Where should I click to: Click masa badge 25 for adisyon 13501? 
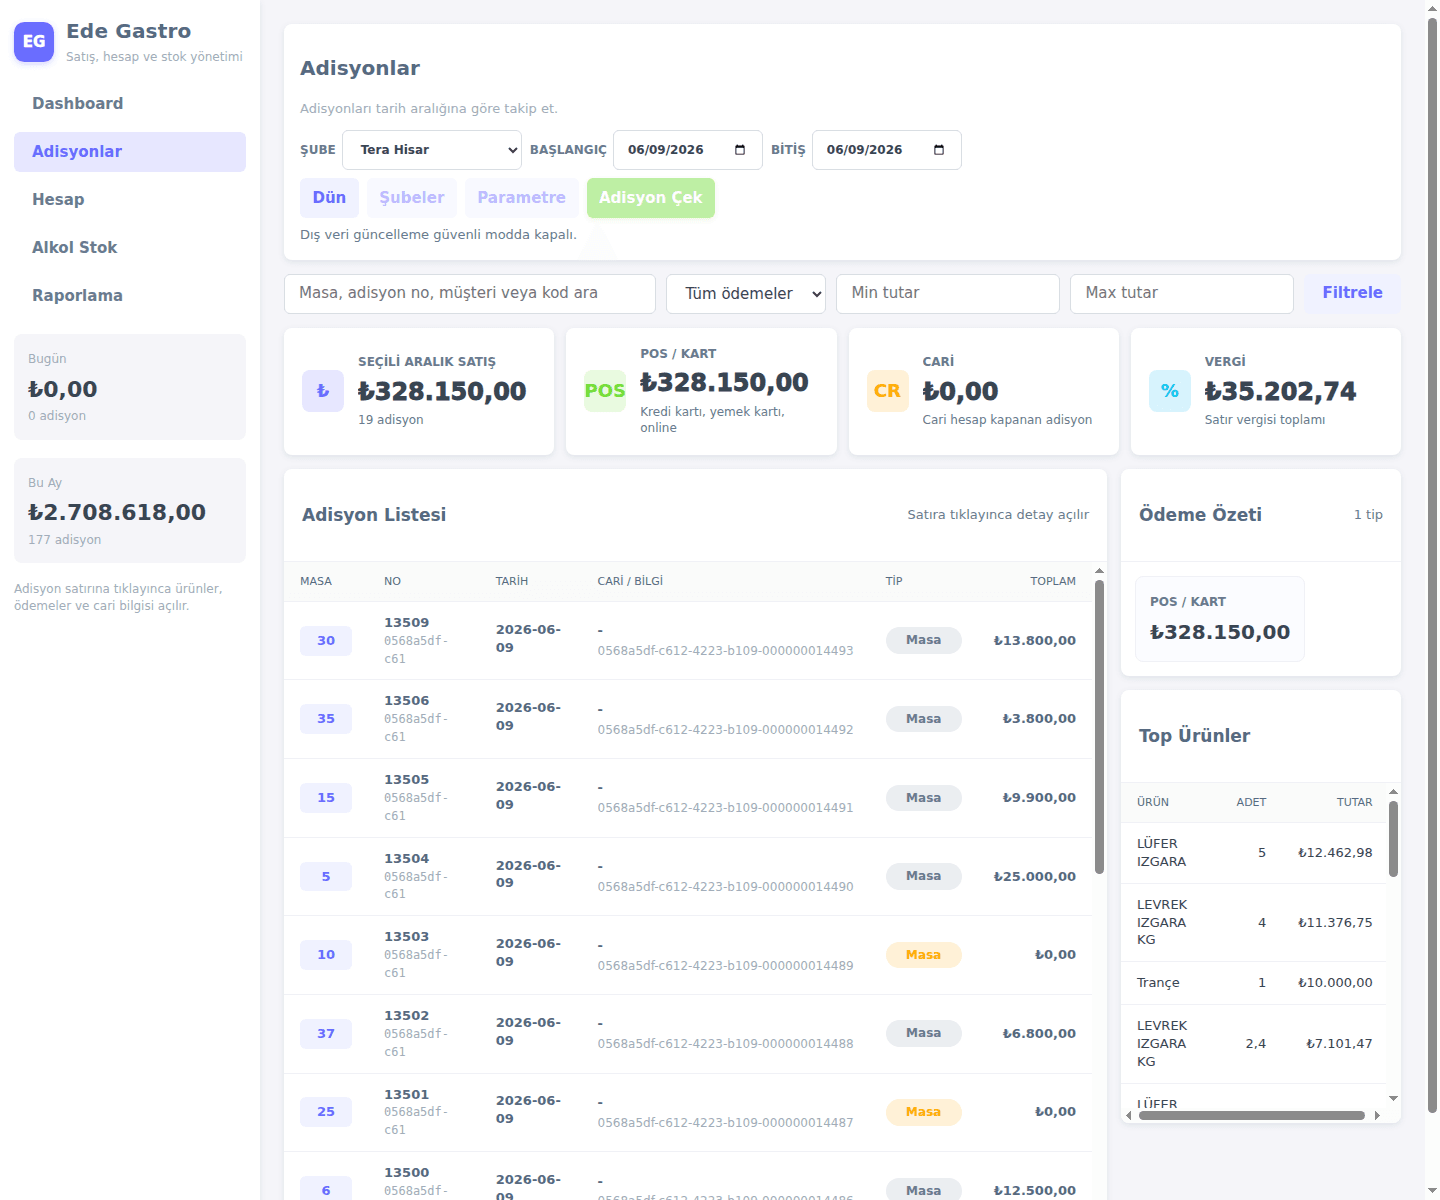click(326, 1112)
